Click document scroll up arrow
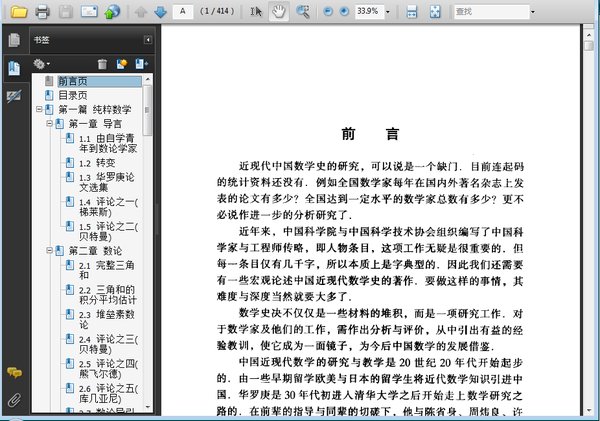 (589, 35)
